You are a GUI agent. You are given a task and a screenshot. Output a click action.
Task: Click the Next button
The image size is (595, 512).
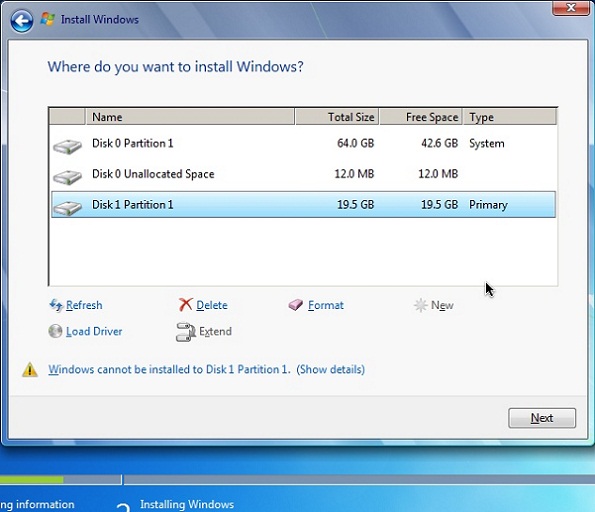click(542, 418)
